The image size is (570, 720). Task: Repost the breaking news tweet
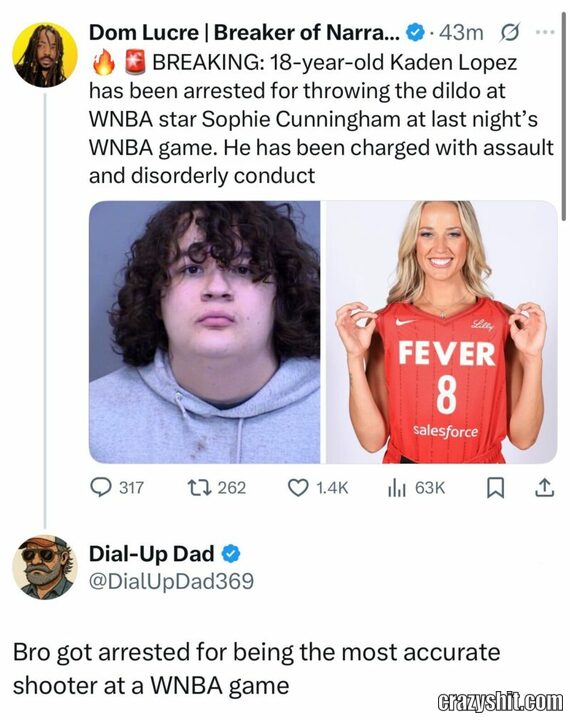click(x=217, y=488)
